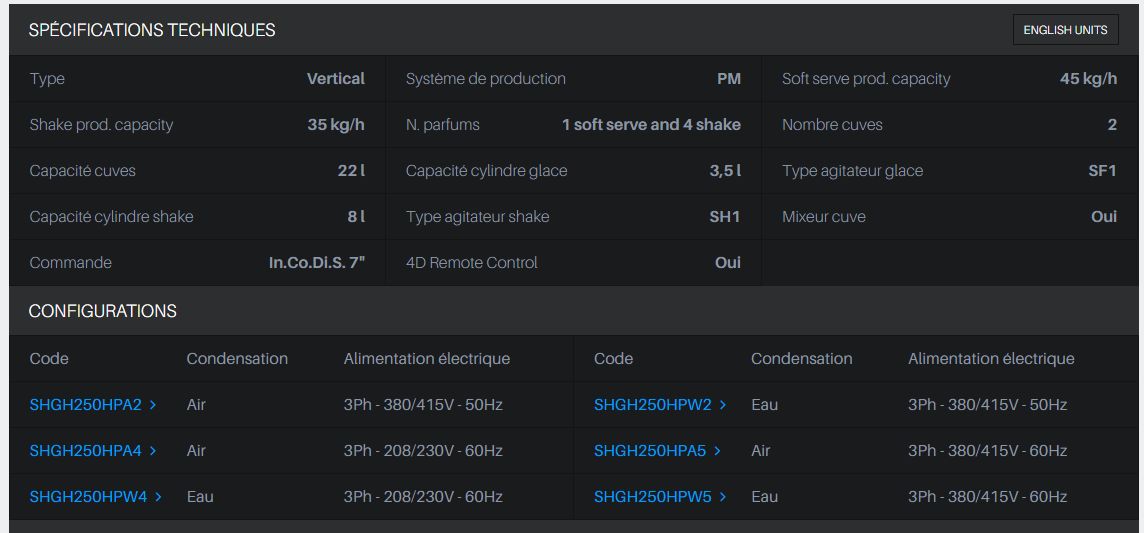
Task: Select the Spécifications Techniques section header
Action: point(152,30)
